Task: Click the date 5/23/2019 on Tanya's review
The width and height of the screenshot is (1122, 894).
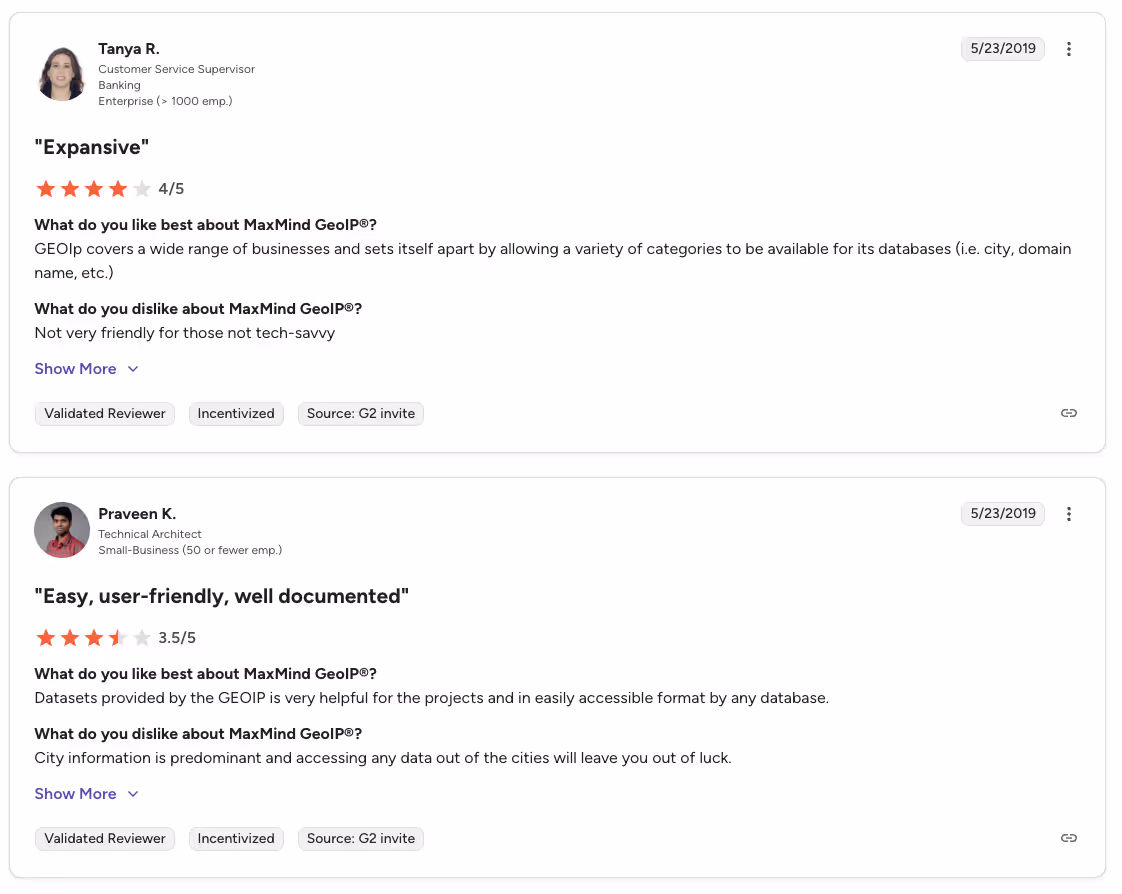Action: [x=1002, y=48]
